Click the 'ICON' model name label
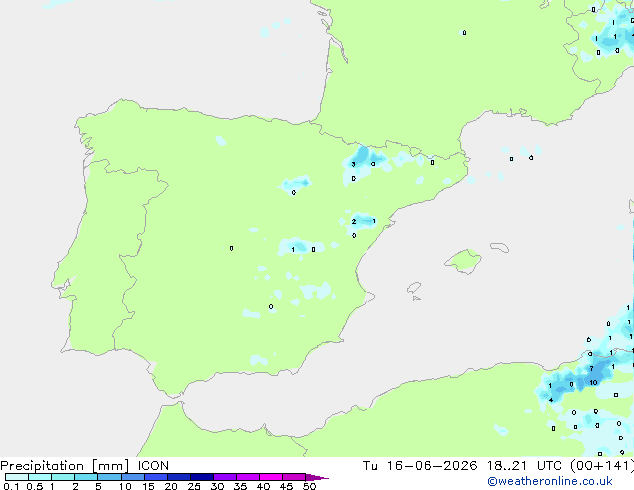This screenshot has width=634, height=490. click(x=153, y=466)
